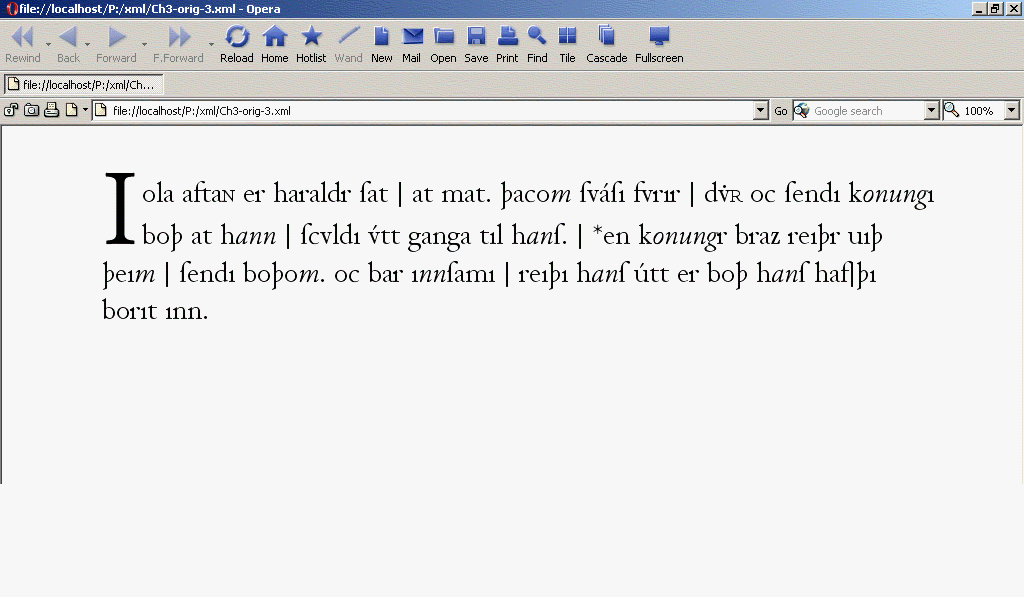
Task: Cascade the open windows
Action: [606, 45]
